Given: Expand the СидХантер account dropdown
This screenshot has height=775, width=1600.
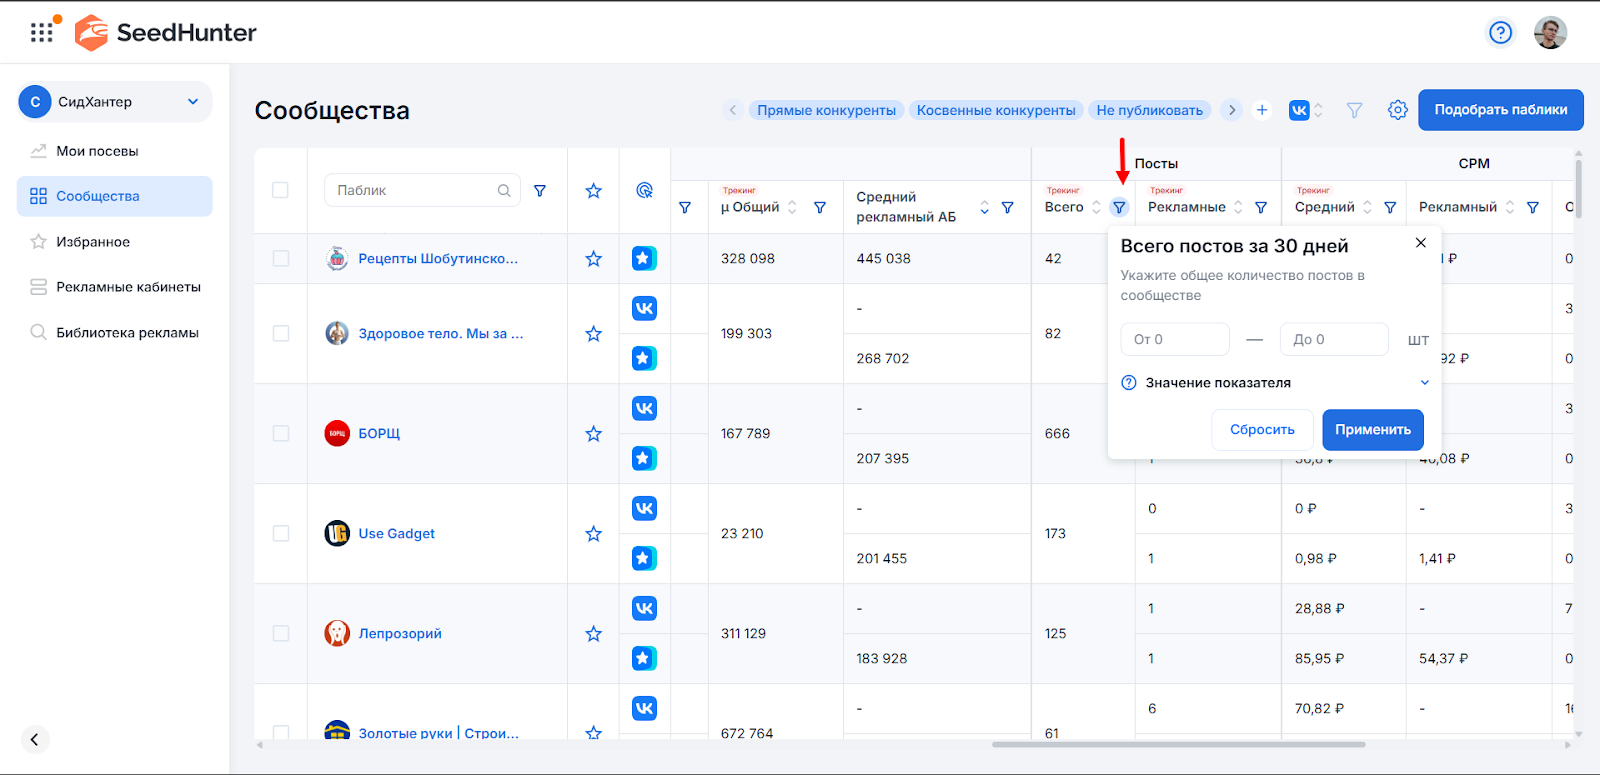Looking at the screenshot, I should 193,102.
